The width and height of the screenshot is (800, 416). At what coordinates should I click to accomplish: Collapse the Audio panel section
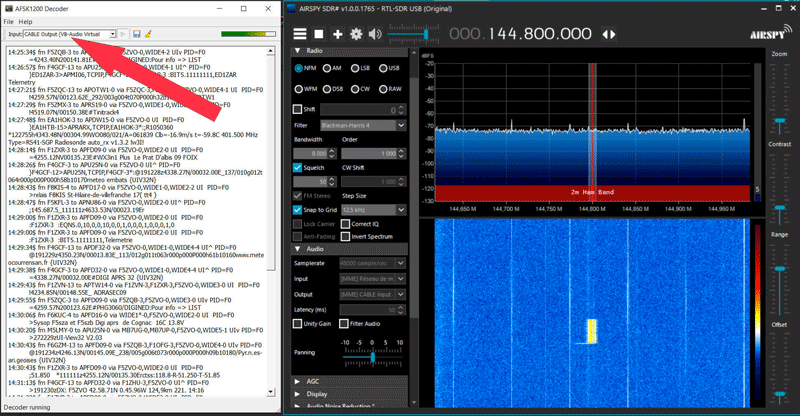tap(297, 249)
